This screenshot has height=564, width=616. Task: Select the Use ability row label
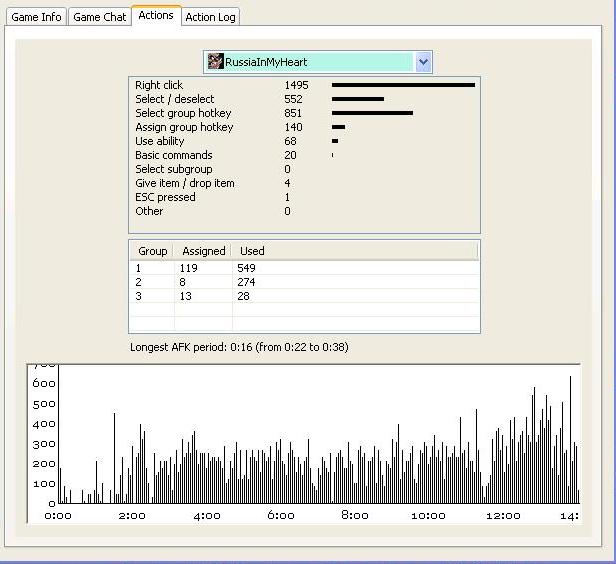click(160, 141)
